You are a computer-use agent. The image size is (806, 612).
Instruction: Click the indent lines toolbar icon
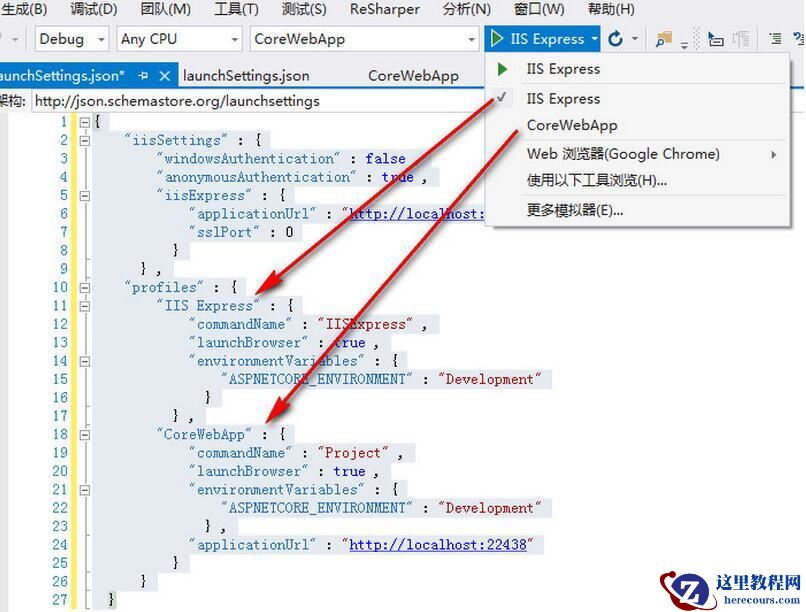[775, 39]
